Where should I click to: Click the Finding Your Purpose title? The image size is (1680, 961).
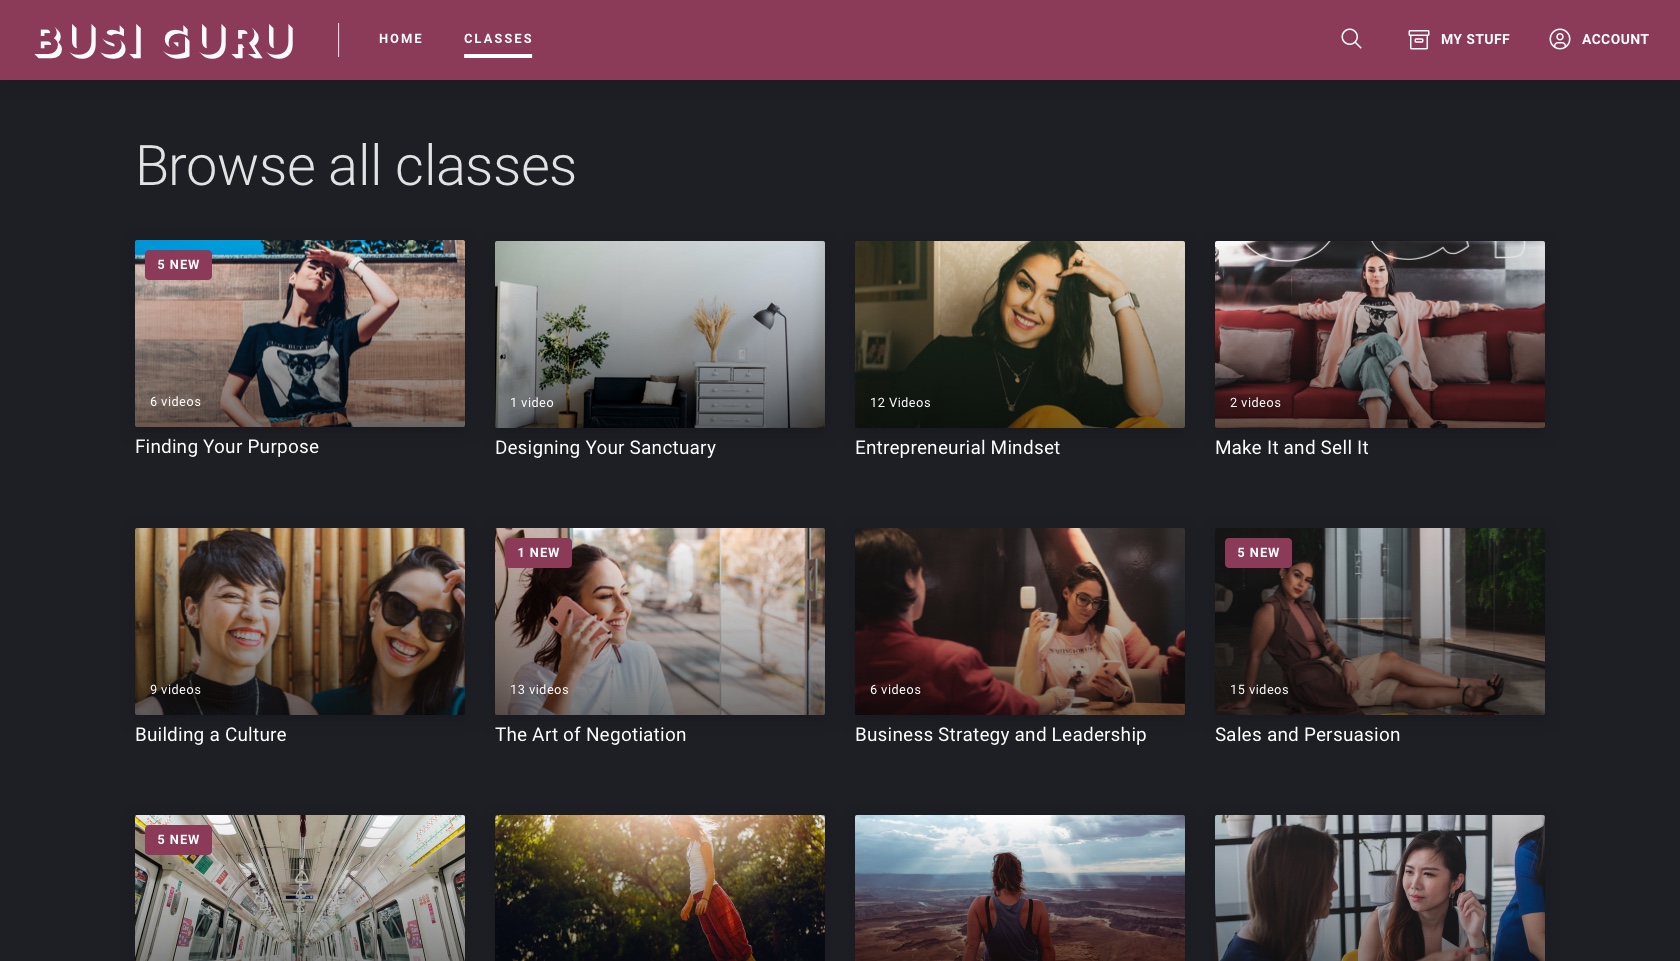point(227,447)
